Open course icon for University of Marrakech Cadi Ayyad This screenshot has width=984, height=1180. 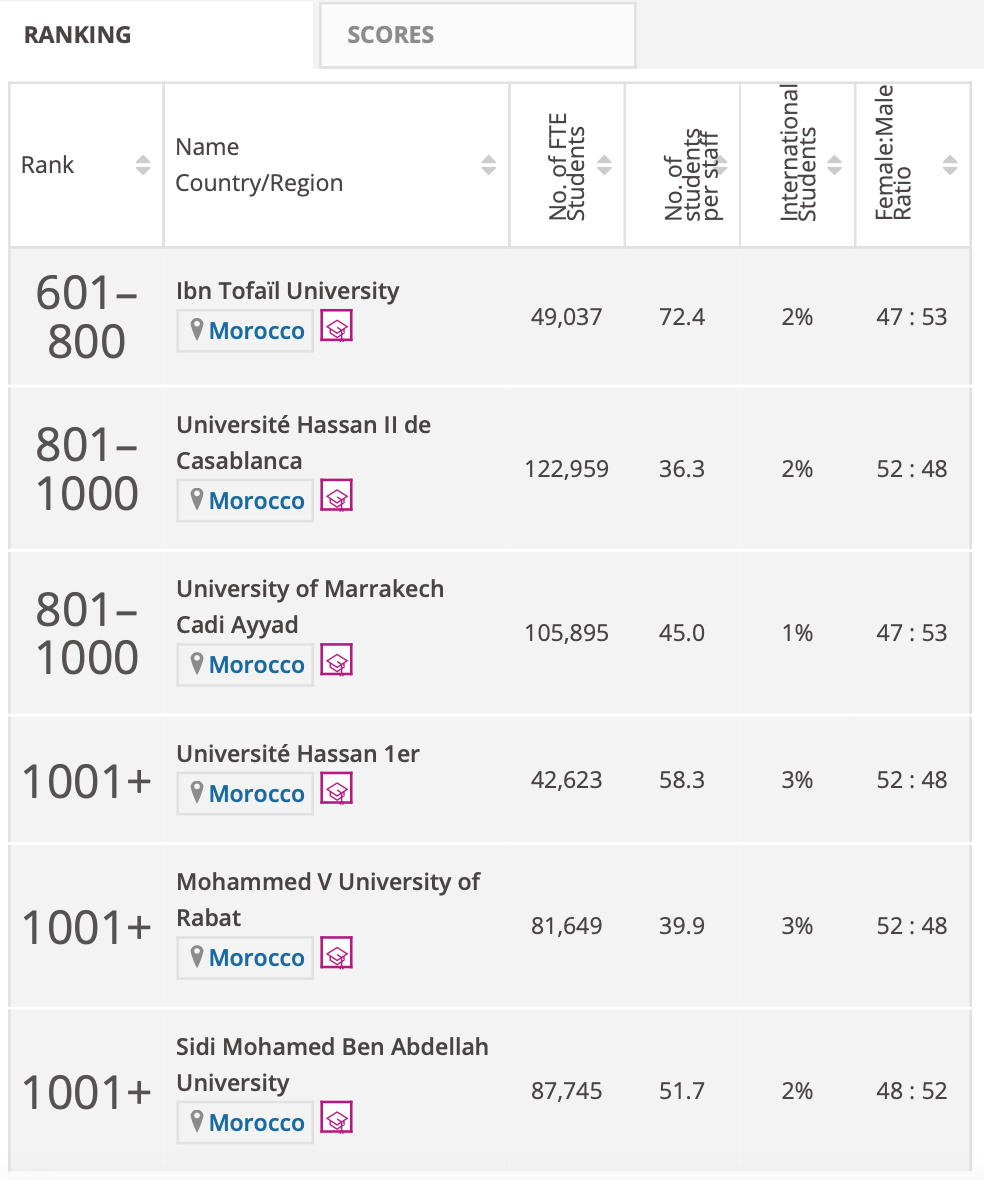[336, 661]
